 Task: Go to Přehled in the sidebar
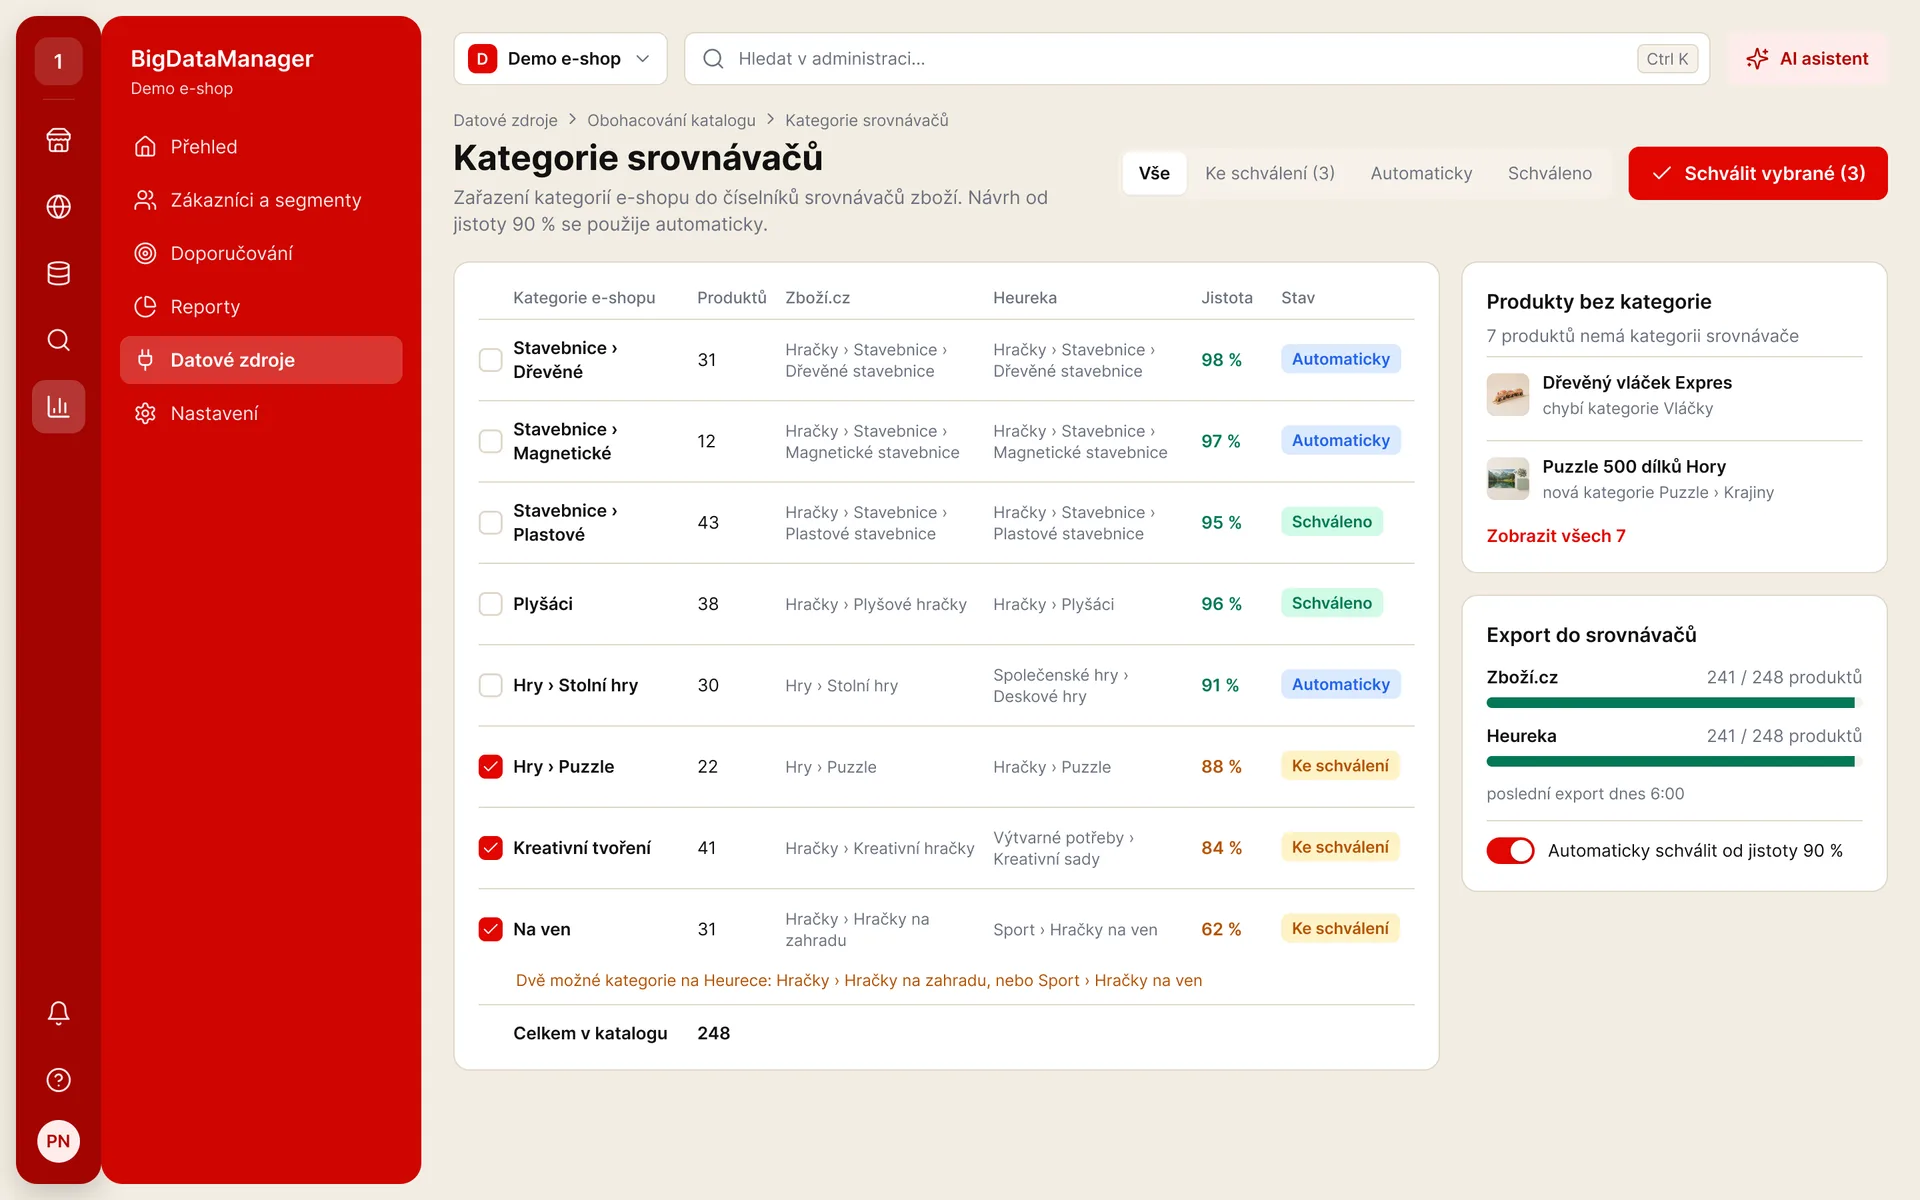260,147
